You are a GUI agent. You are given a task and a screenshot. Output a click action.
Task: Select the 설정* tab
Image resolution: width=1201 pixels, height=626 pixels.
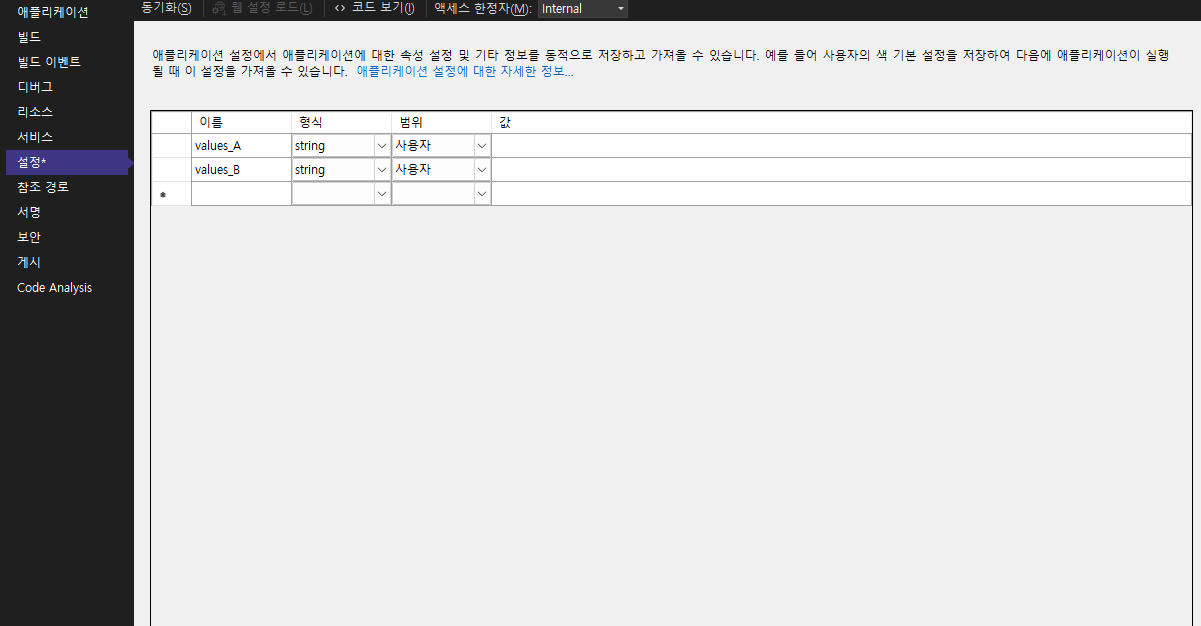click(x=67, y=162)
